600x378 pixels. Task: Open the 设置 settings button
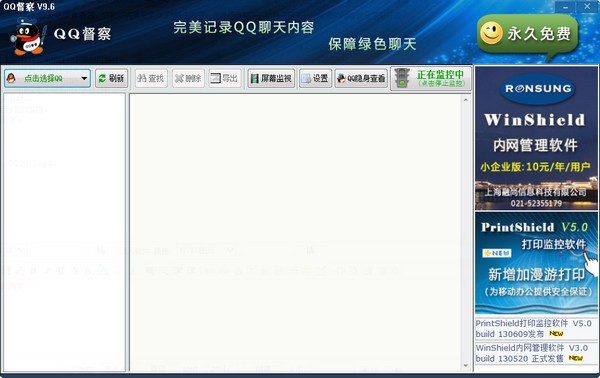[x=315, y=78]
